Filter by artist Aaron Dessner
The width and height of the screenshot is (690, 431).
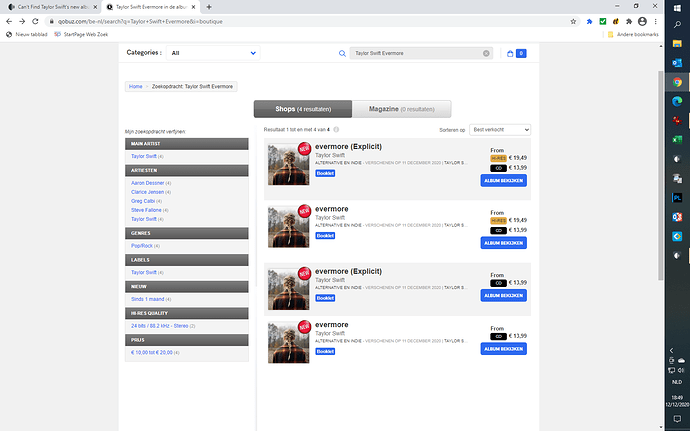pos(147,183)
